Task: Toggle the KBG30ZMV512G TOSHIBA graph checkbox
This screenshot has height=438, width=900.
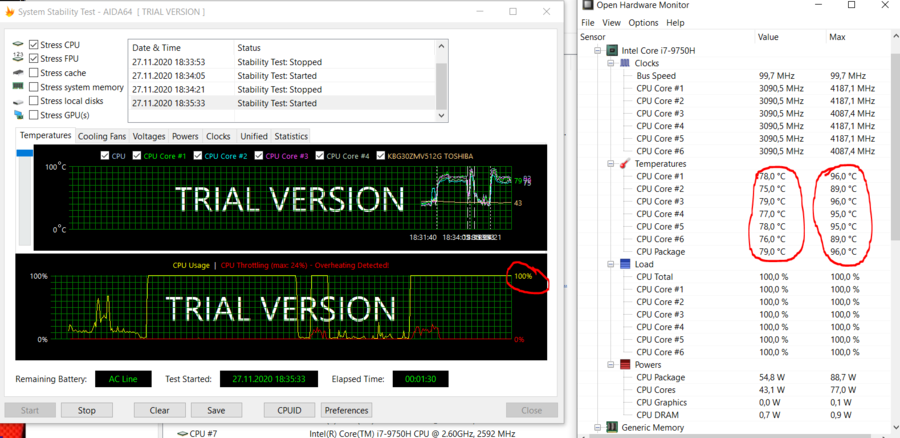Action: pos(381,156)
